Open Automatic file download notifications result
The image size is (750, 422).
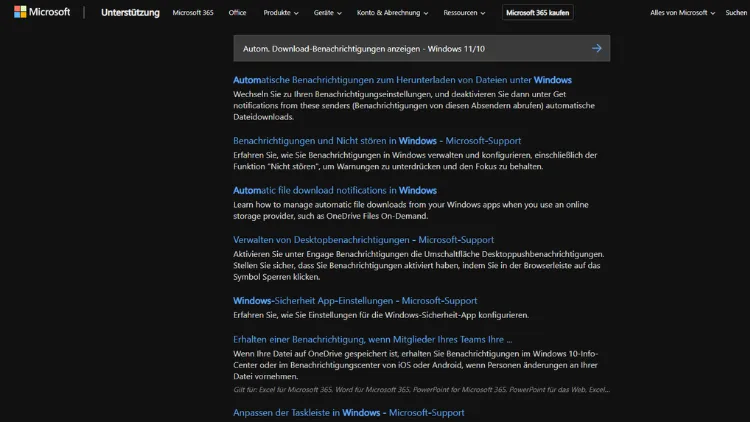pos(335,190)
